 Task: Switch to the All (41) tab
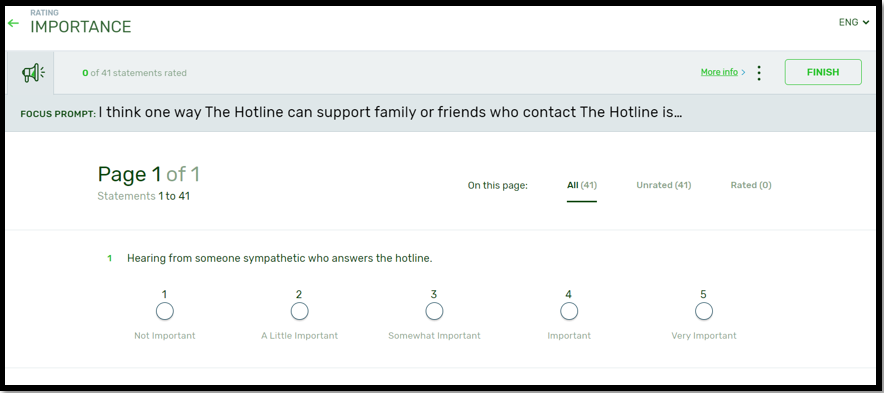pyautogui.click(x=582, y=185)
